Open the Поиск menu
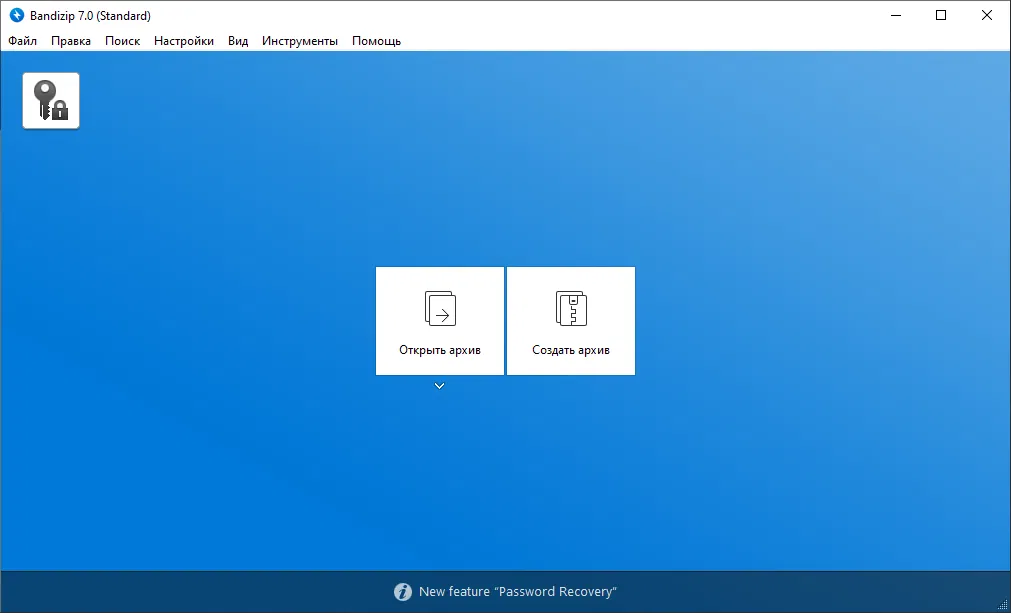1011x613 pixels. [x=123, y=41]
